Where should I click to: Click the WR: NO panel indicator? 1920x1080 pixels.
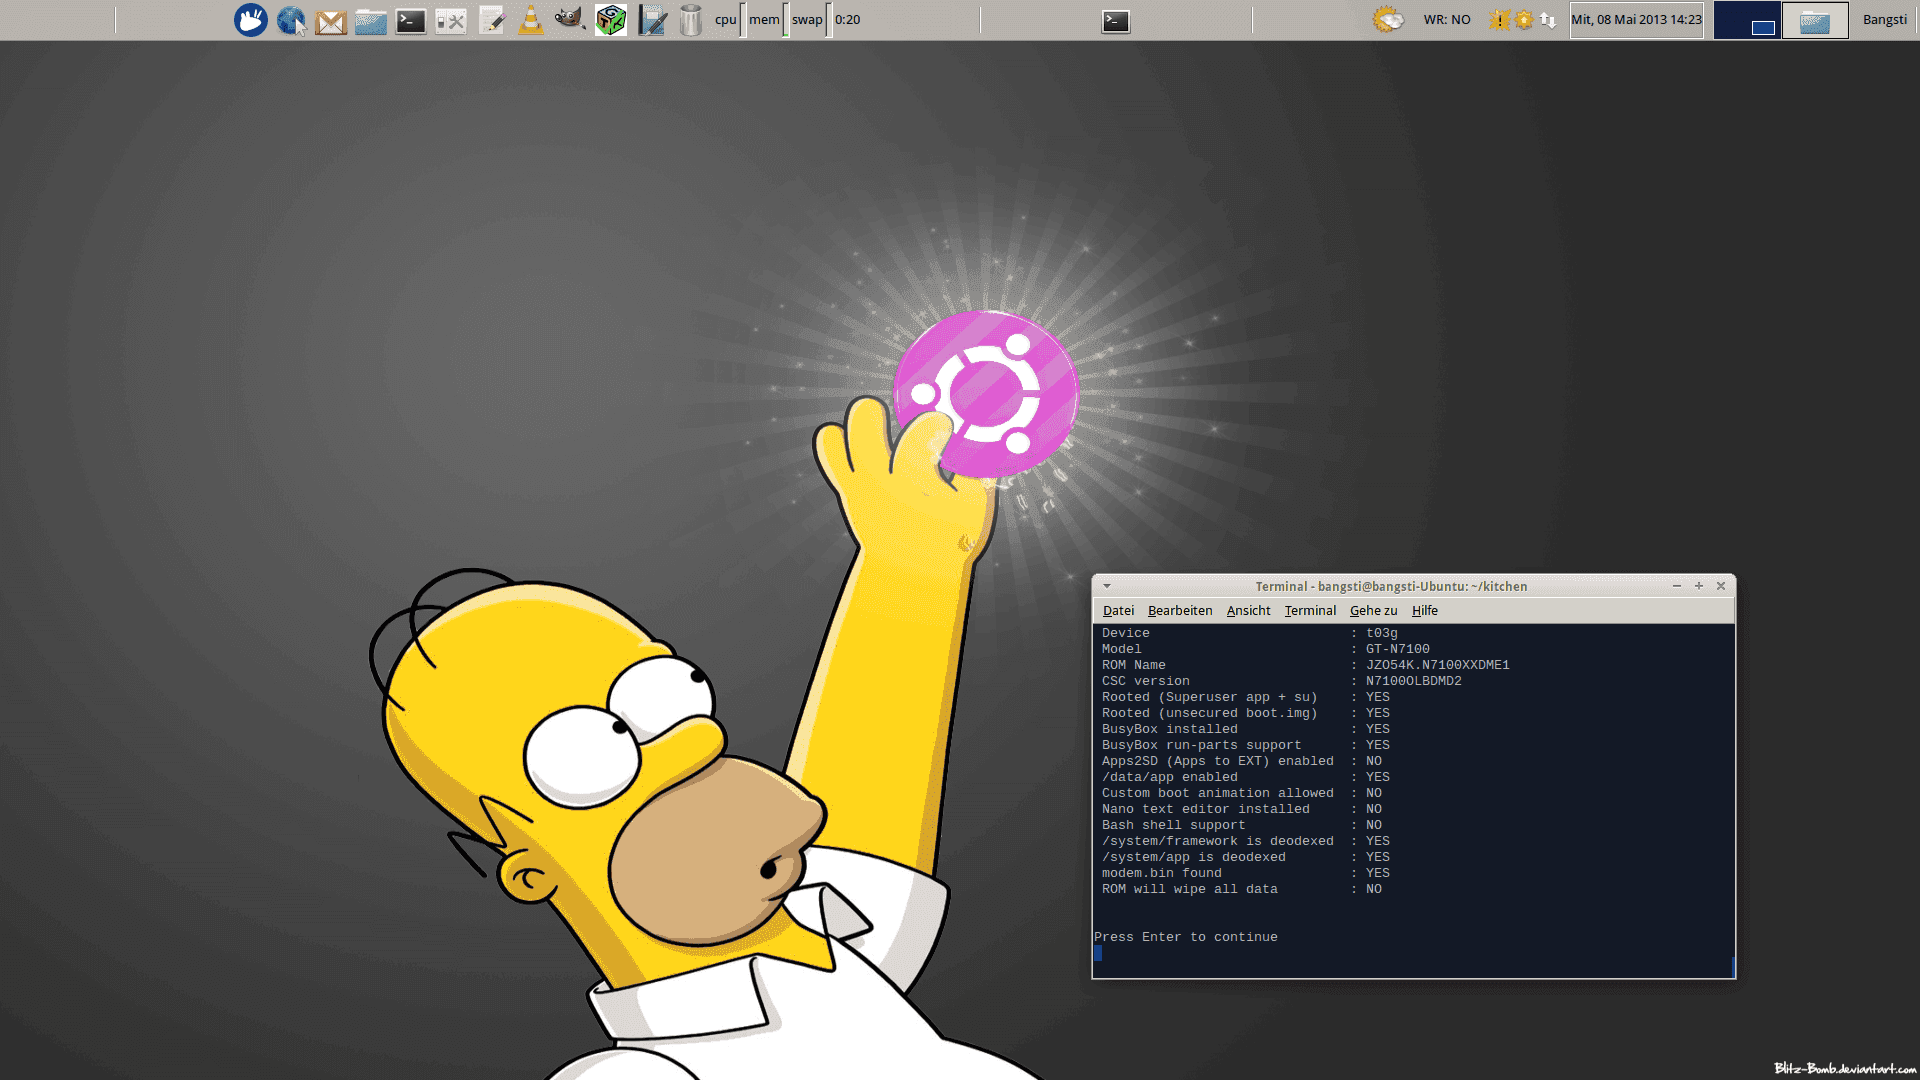[x=1447, y=20]
